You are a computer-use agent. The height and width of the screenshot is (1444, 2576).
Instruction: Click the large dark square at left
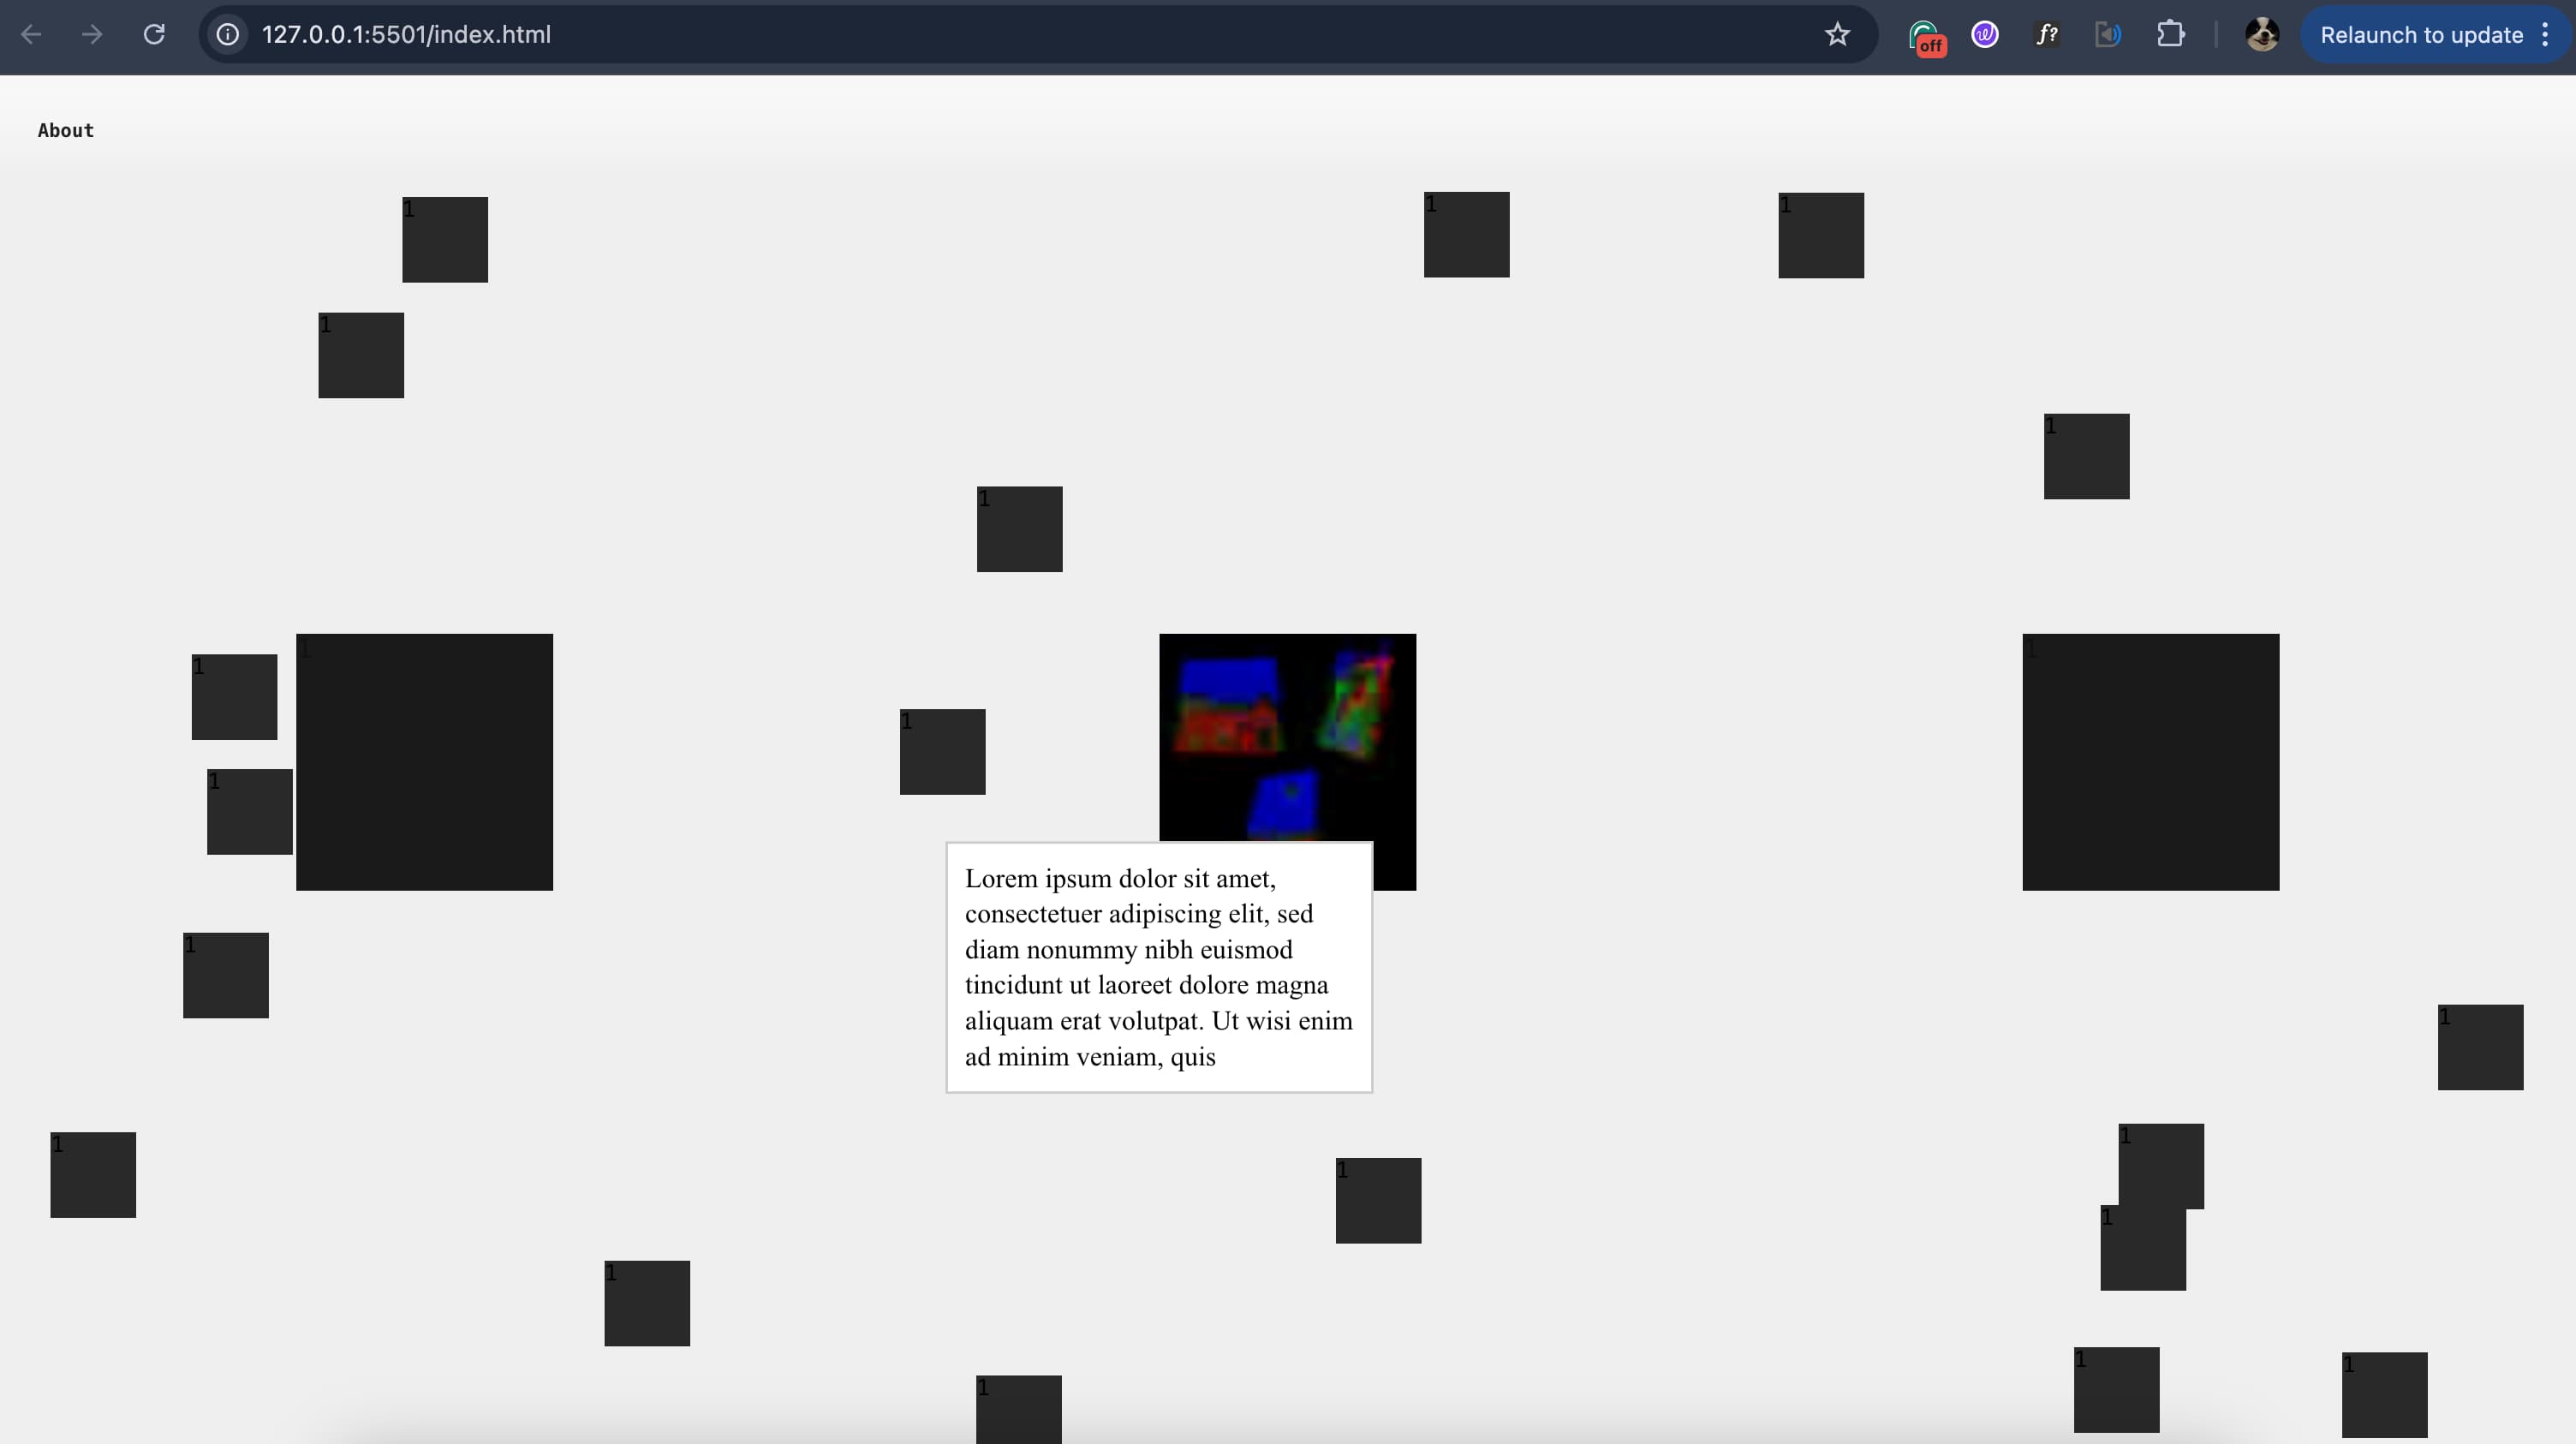(424, 762)
